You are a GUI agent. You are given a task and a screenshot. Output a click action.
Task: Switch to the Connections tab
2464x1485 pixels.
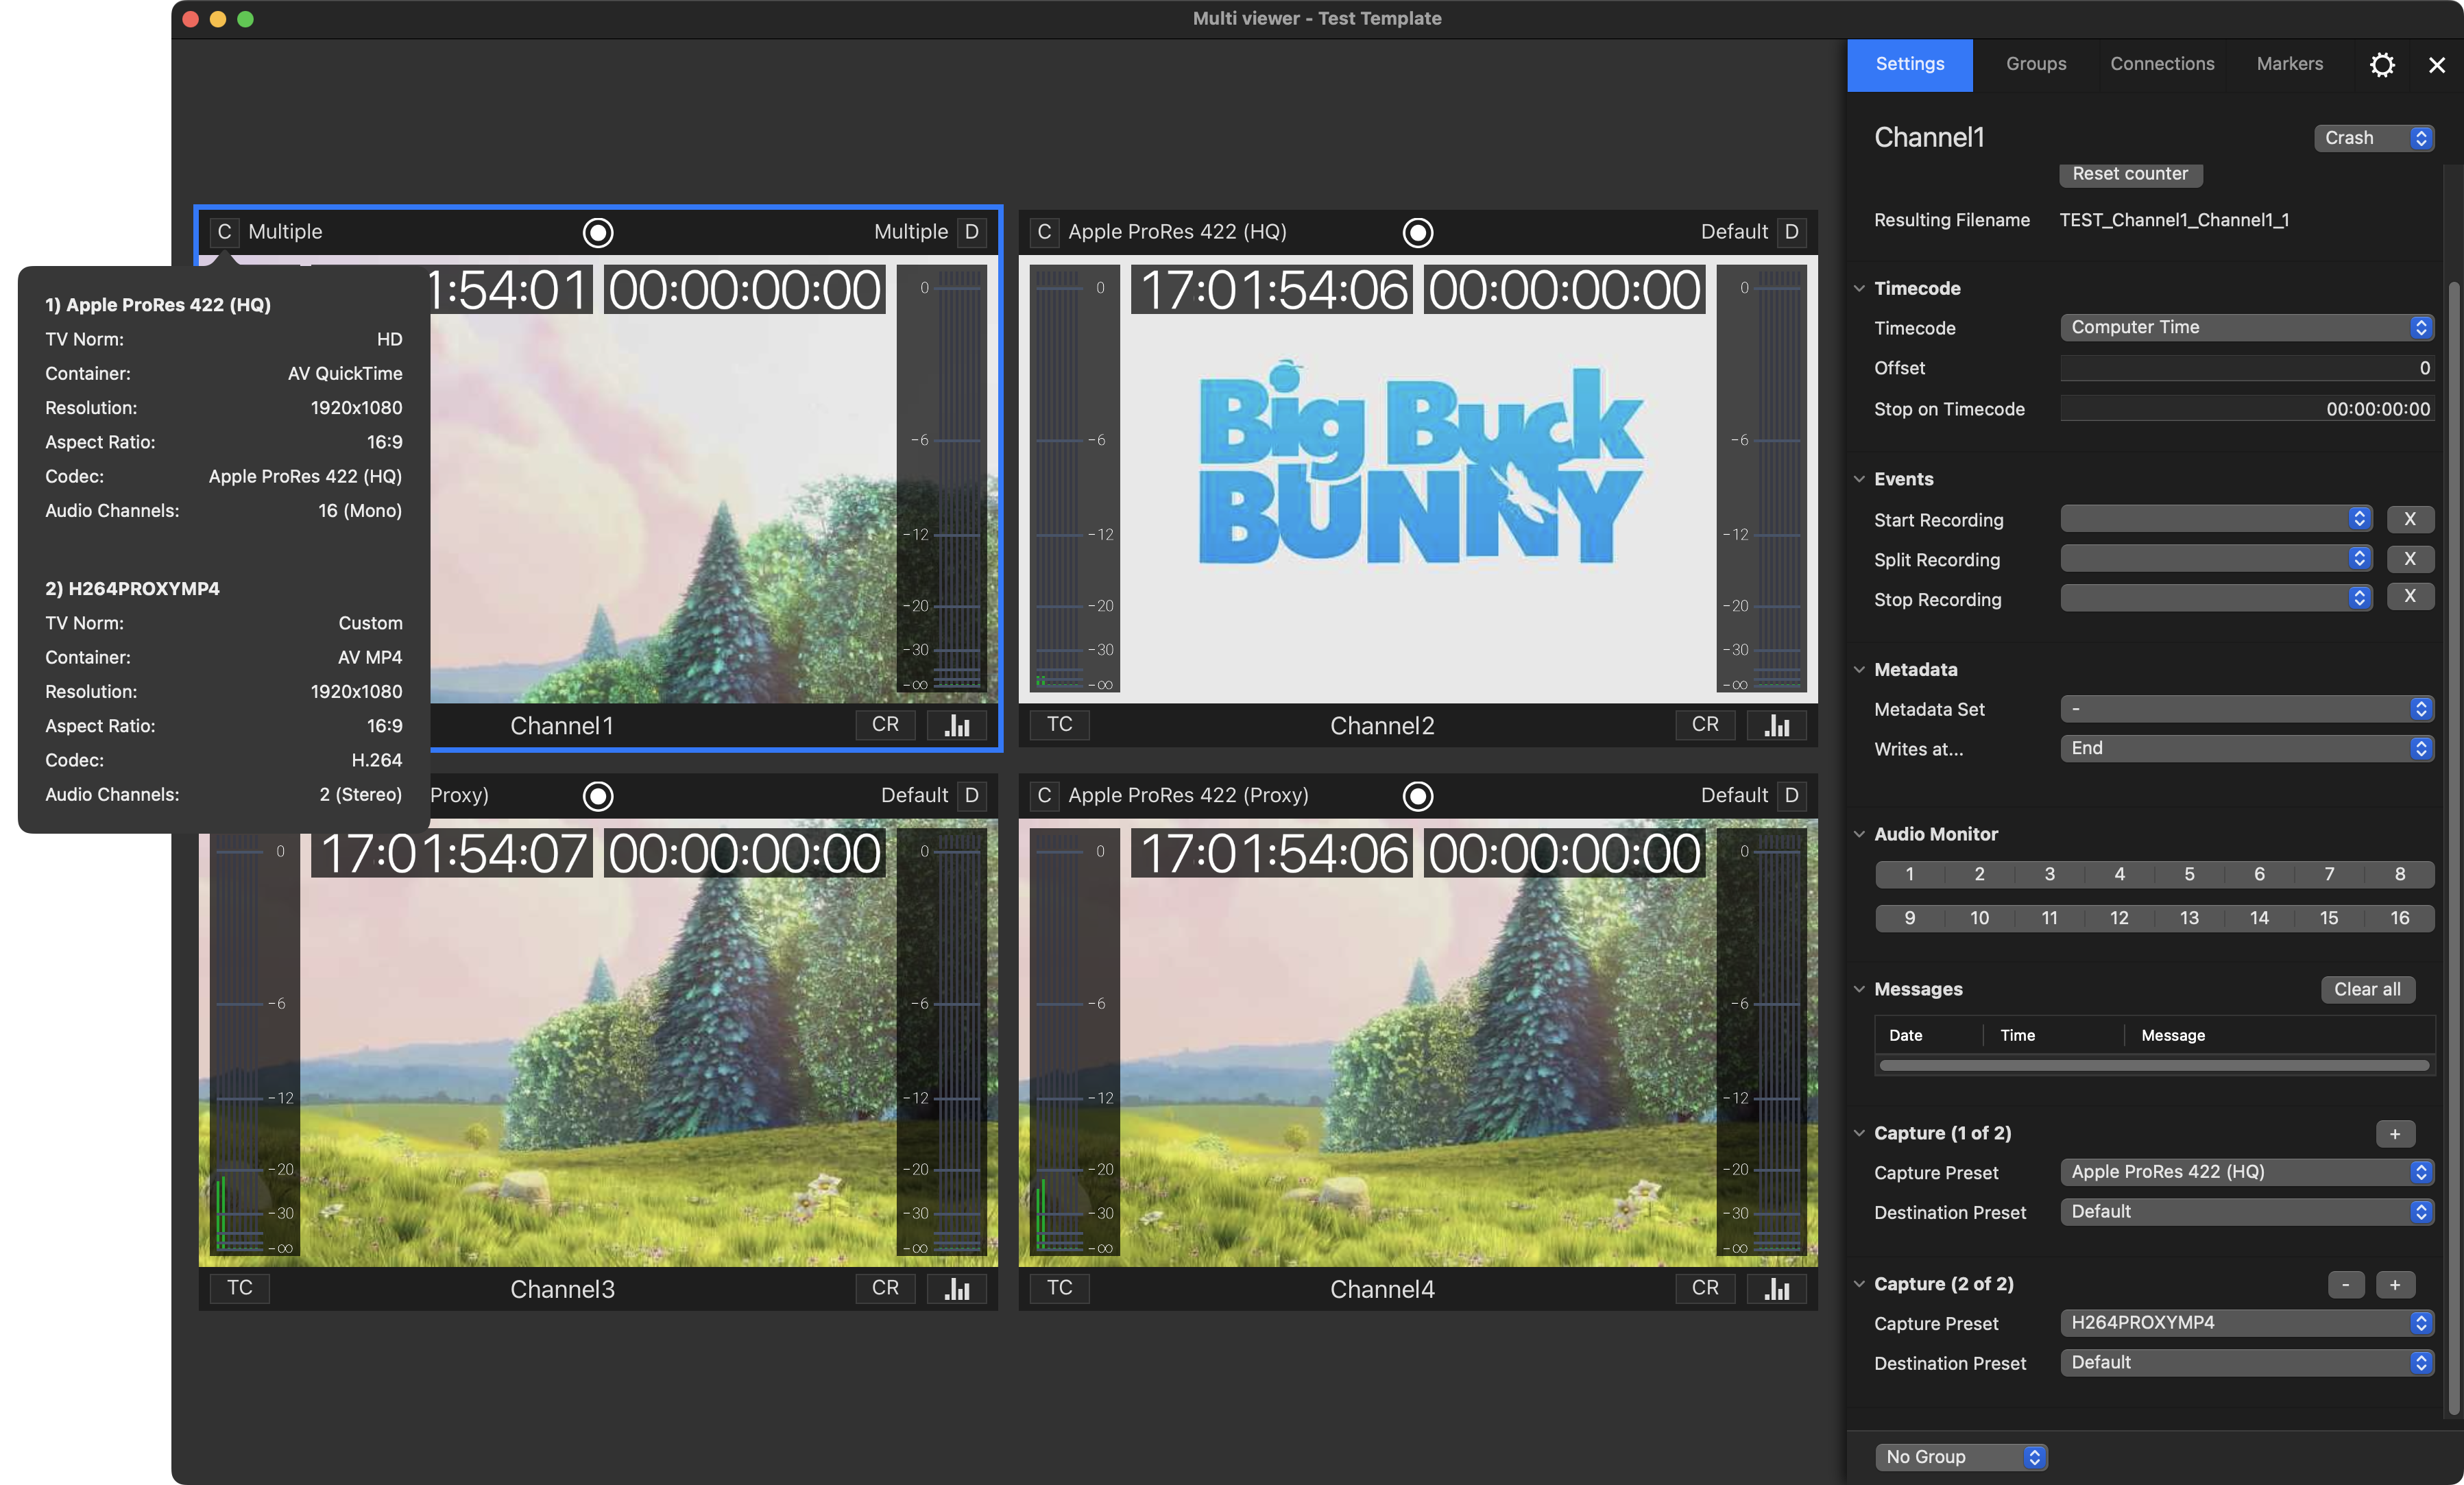pyautogui.click(x=2162, y=65)
